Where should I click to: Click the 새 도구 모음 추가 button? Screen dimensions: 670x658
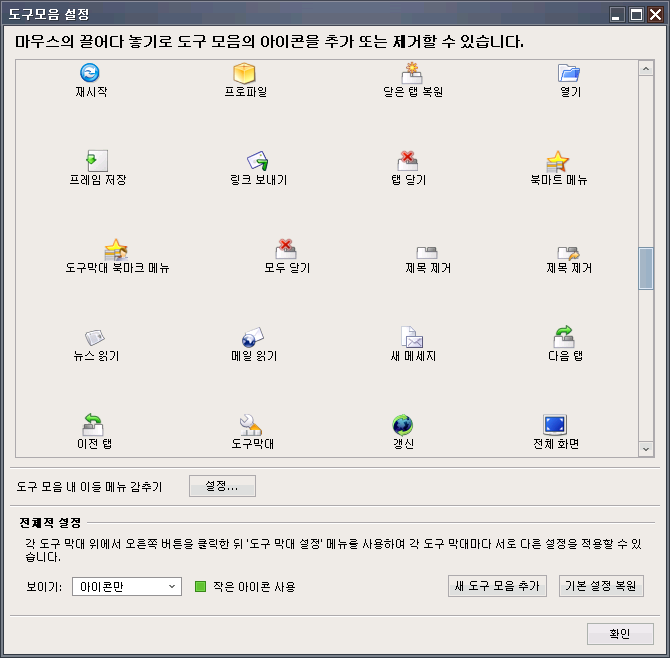coord(497,586)
